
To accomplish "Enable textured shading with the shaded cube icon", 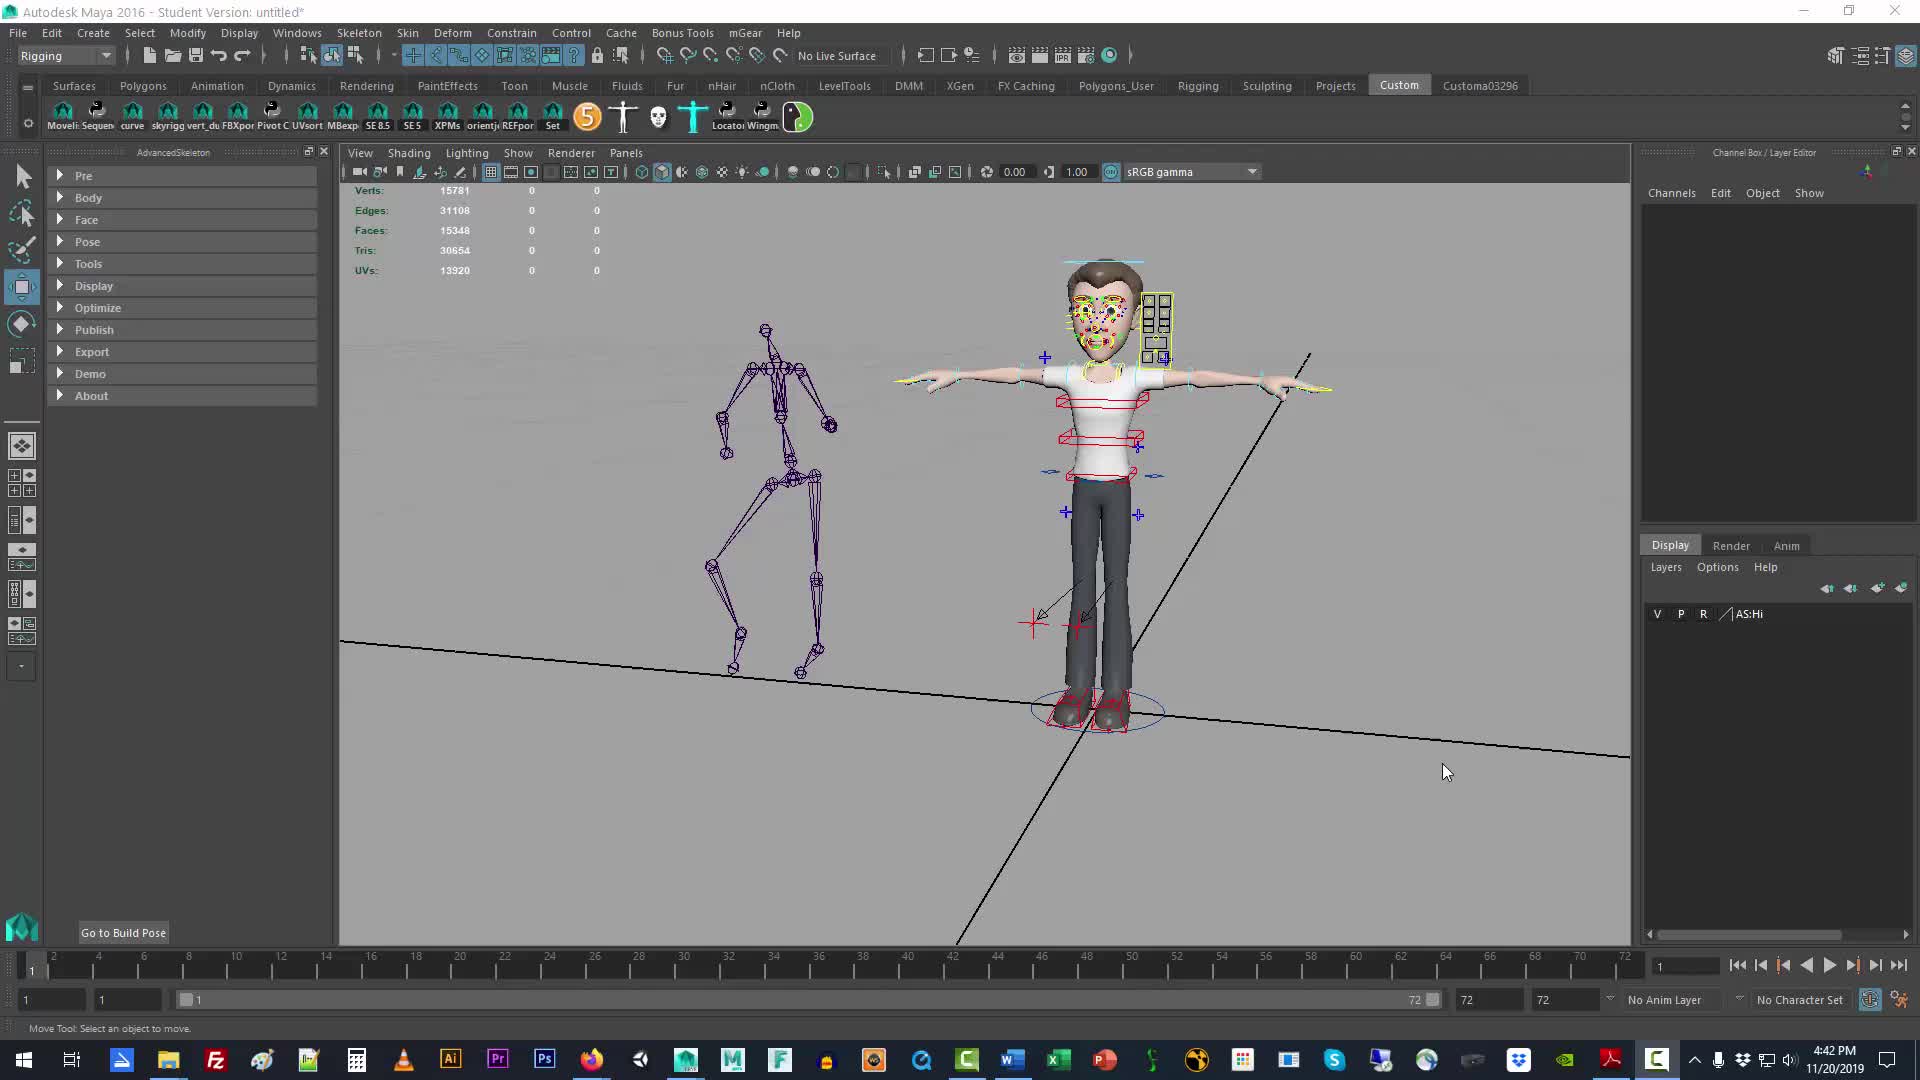I will point(662,171).
